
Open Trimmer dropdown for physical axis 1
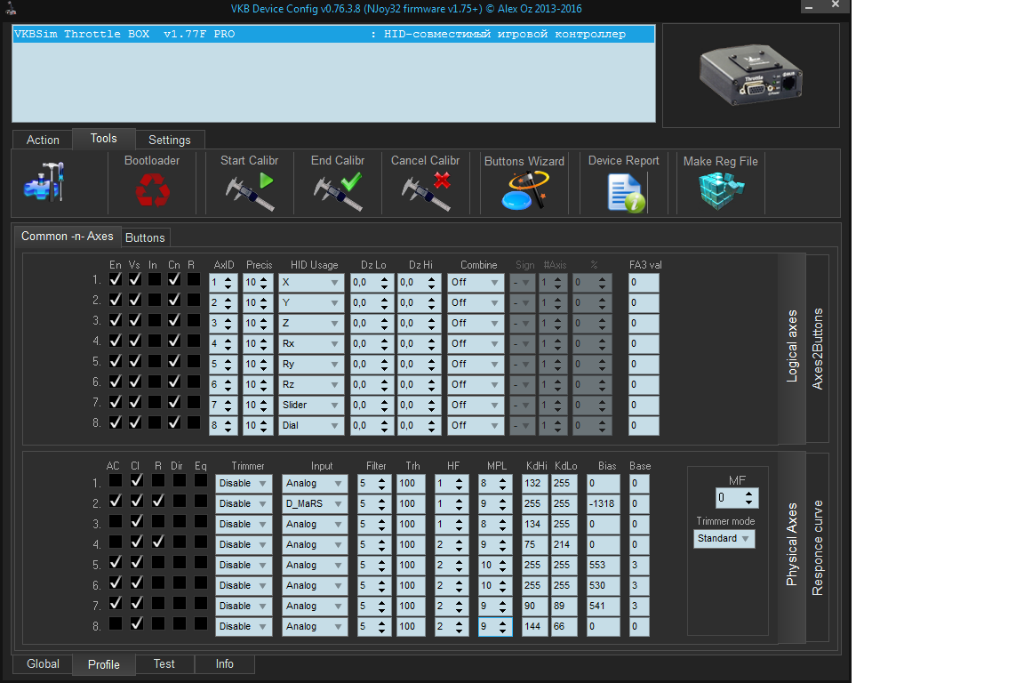[244, 483]
